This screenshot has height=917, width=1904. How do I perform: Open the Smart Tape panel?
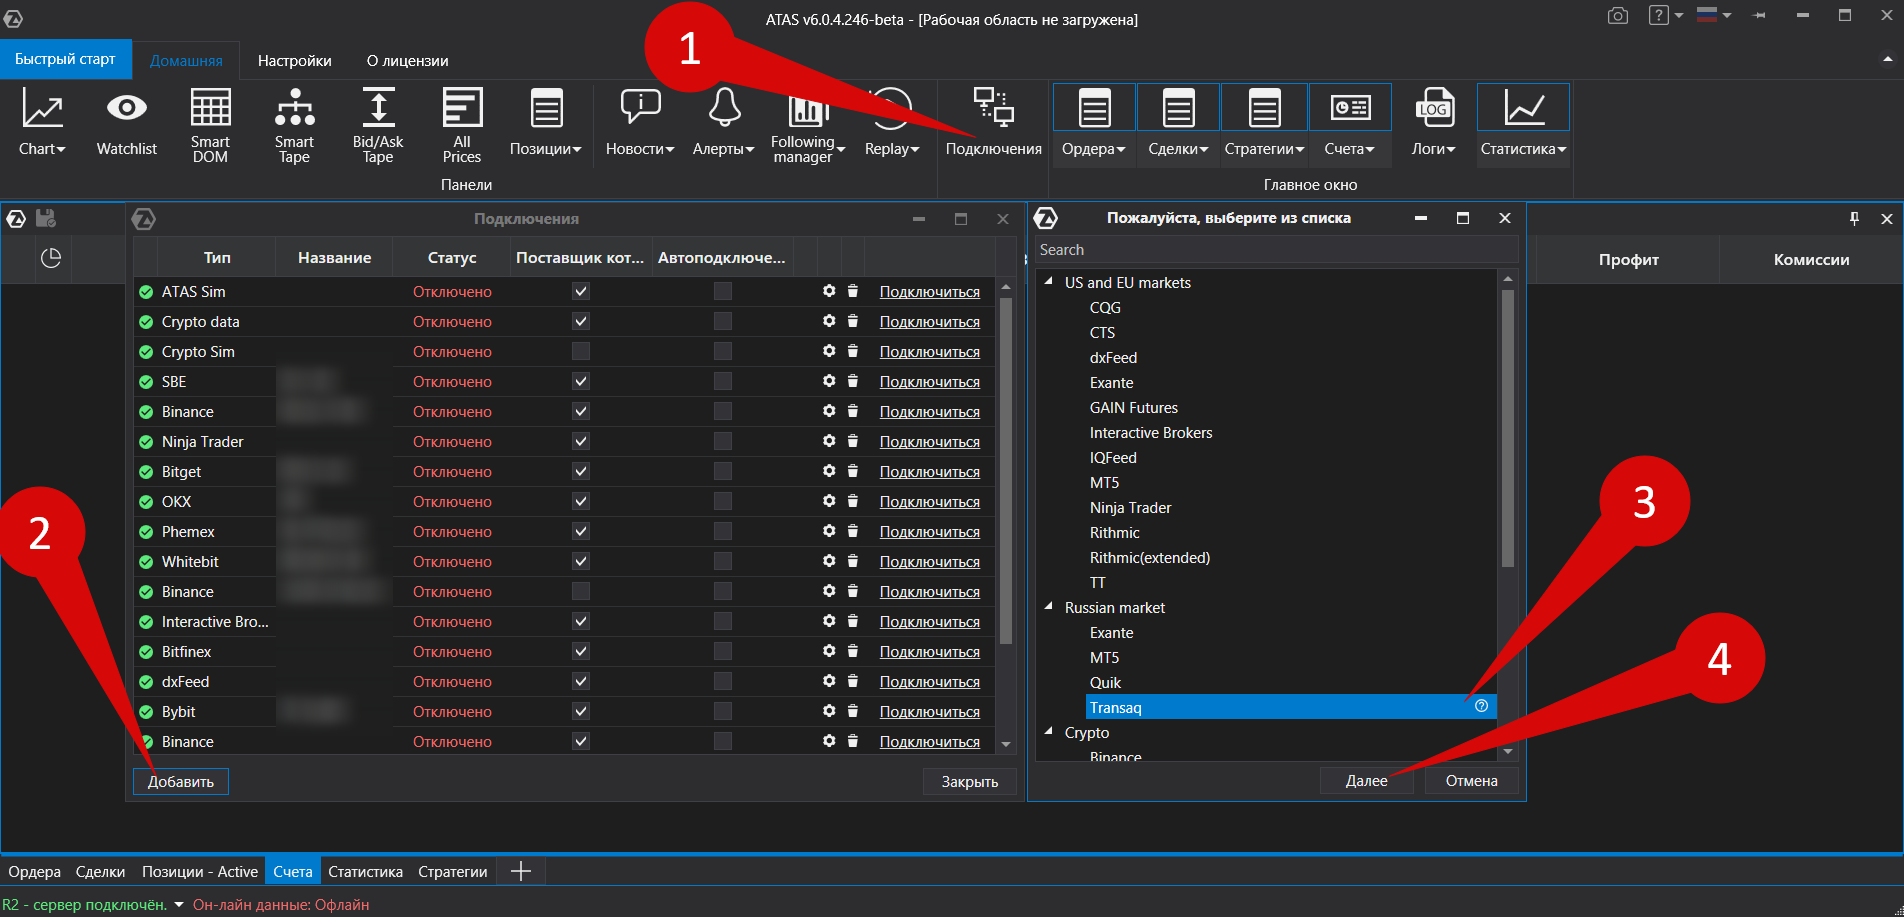(x=294, y=125)
